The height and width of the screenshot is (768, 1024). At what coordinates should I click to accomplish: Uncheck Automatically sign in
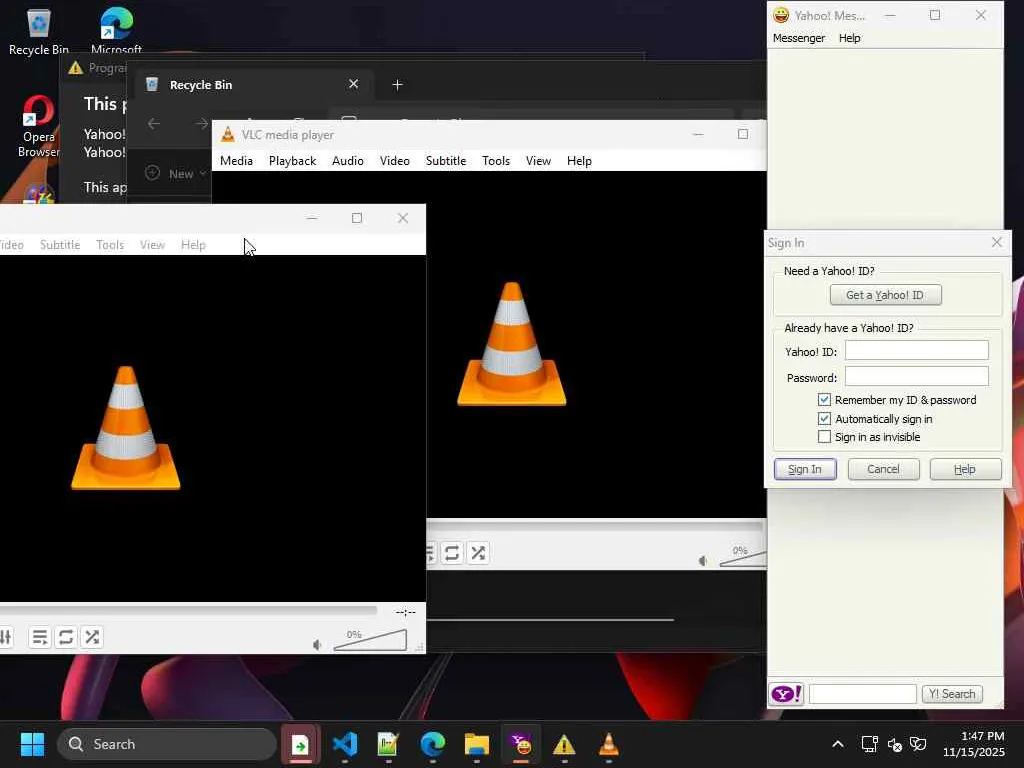click(x=824, y=419)
